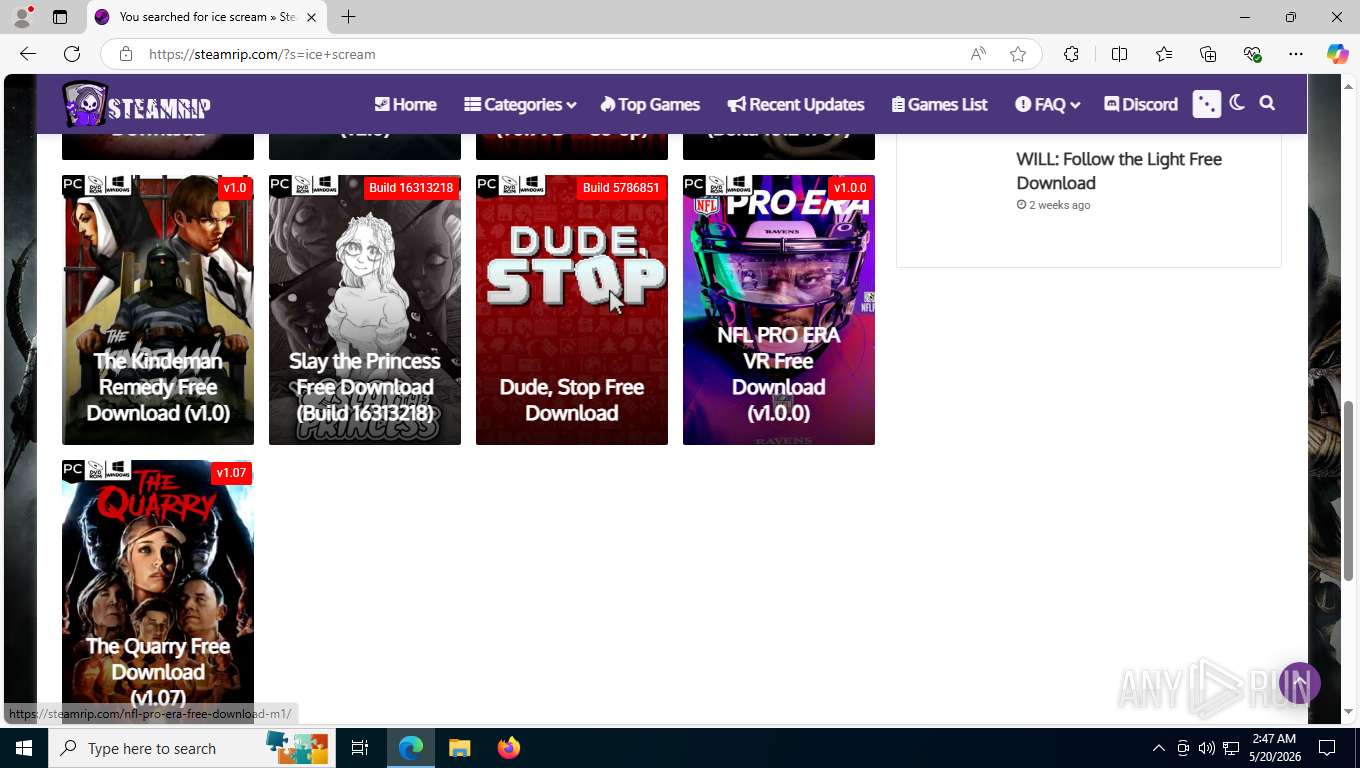Click the Build 16313218 version badge
The image size is (1360, 768).
tap(411, 188)
